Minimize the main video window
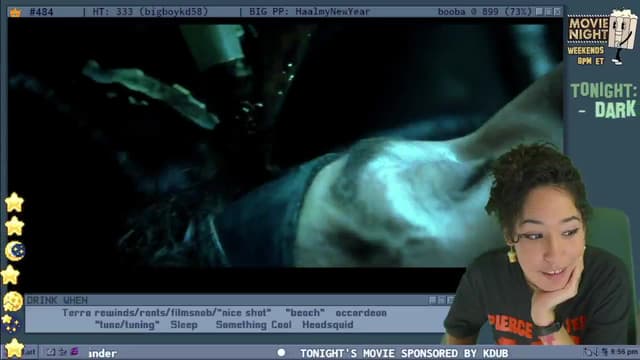Image resolution: width=640 pixels, height=360 pixels. click(x=539, y=11)
